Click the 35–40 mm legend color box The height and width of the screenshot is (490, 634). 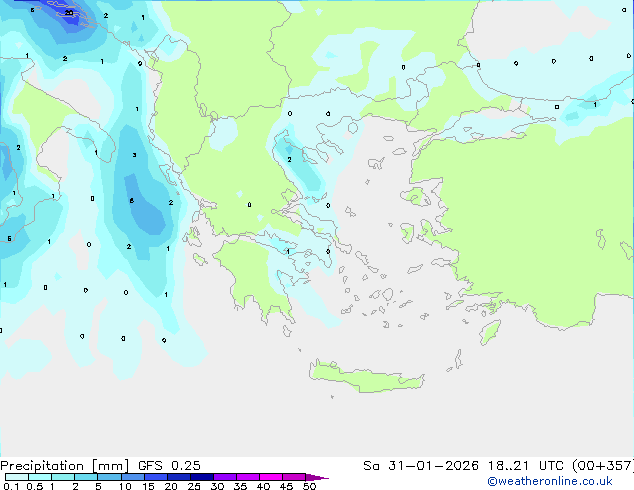point(248,477)
